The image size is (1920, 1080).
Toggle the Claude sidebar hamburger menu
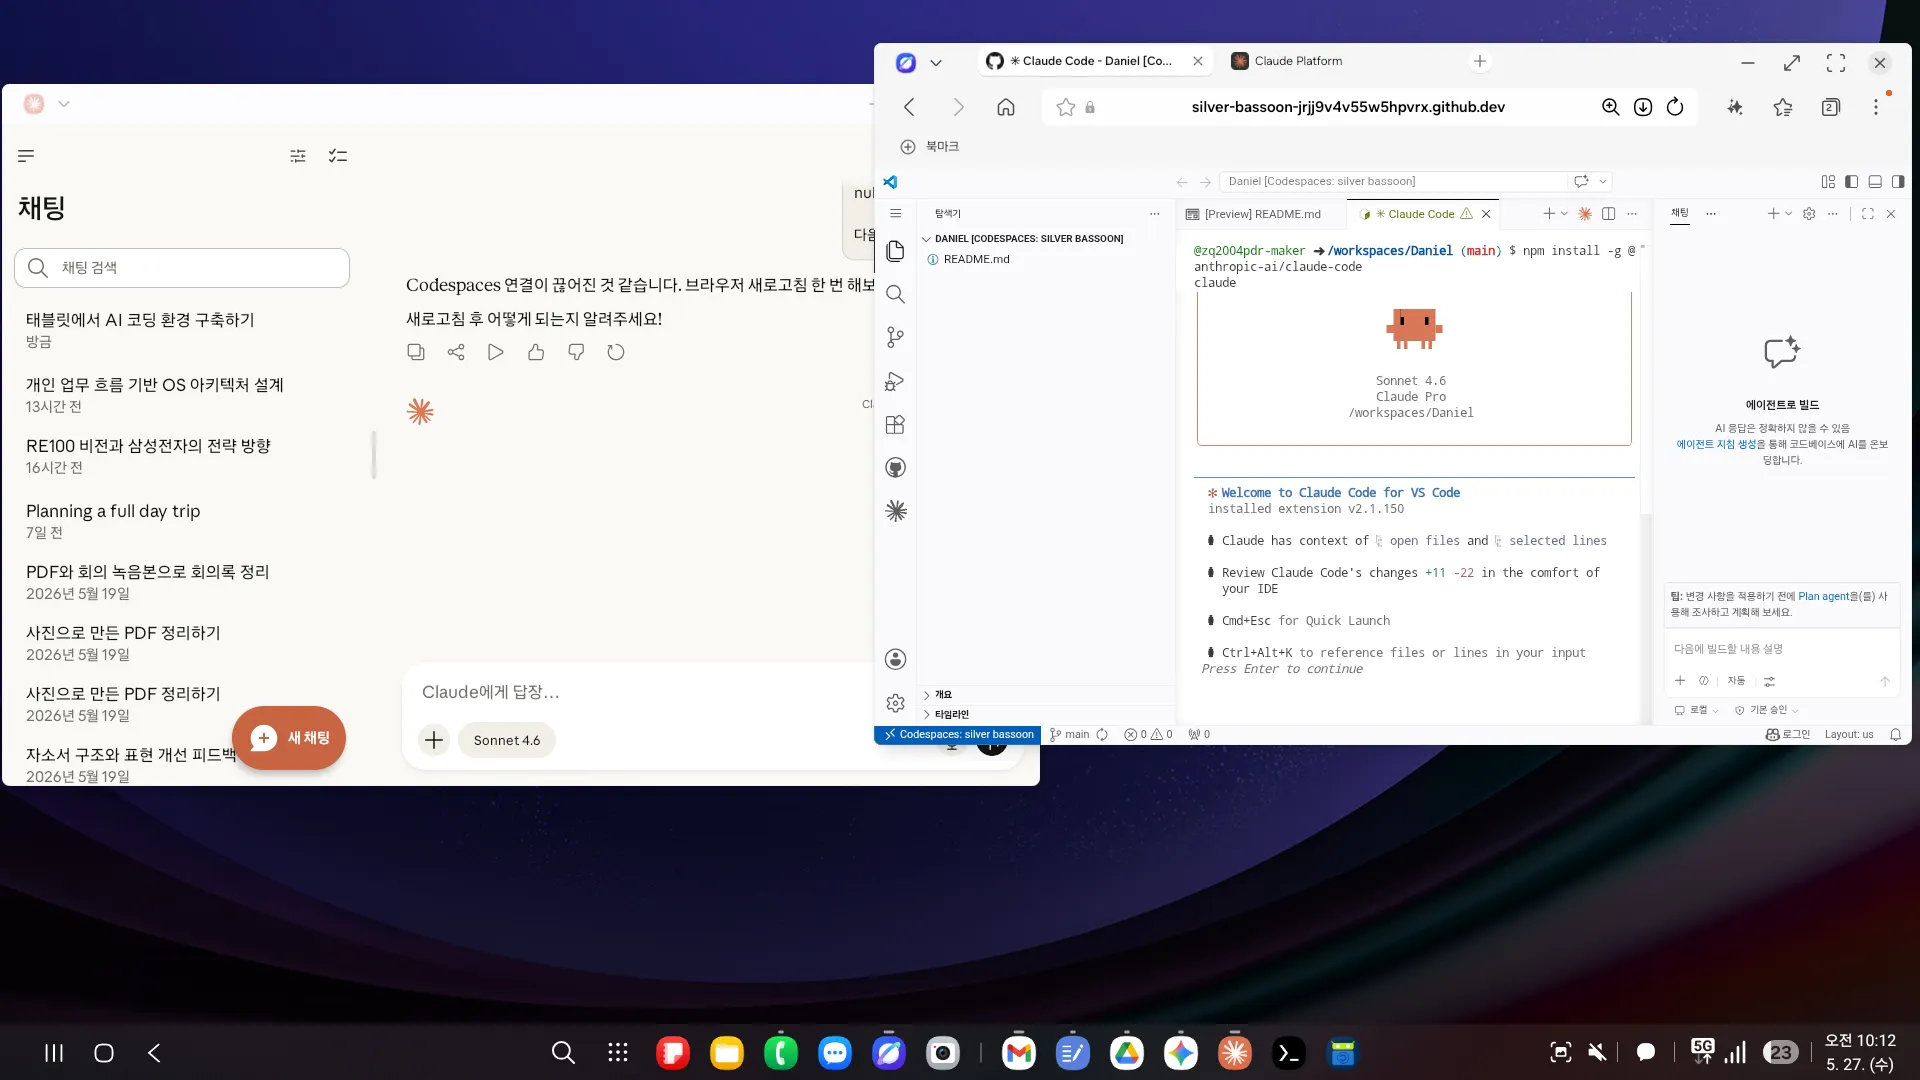(26, 156)
